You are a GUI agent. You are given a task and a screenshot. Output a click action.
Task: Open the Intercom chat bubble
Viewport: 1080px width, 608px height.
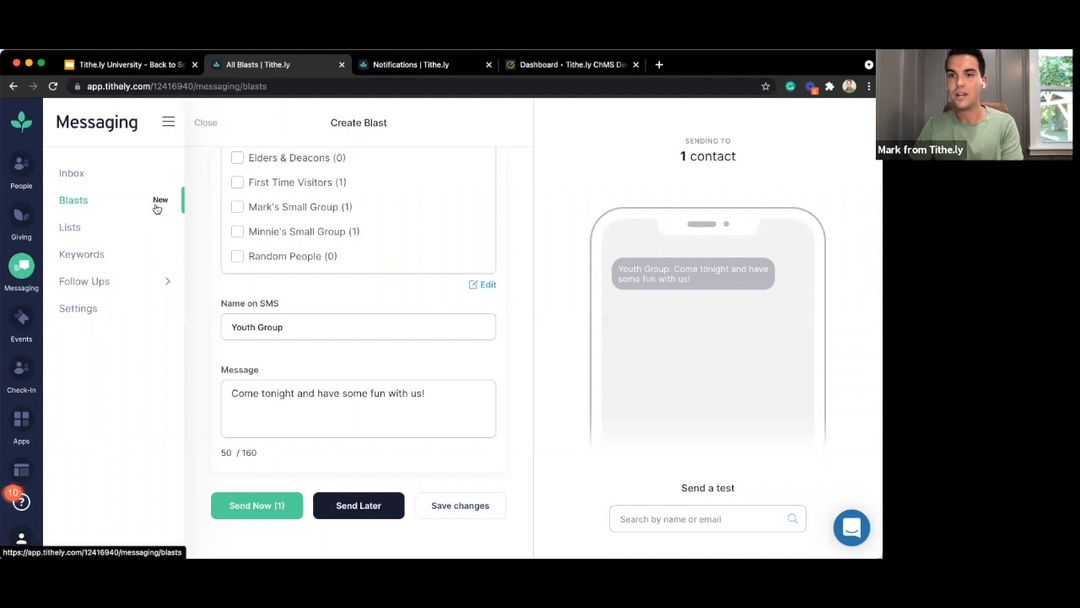pyautogui.click(x=851, y=527)
